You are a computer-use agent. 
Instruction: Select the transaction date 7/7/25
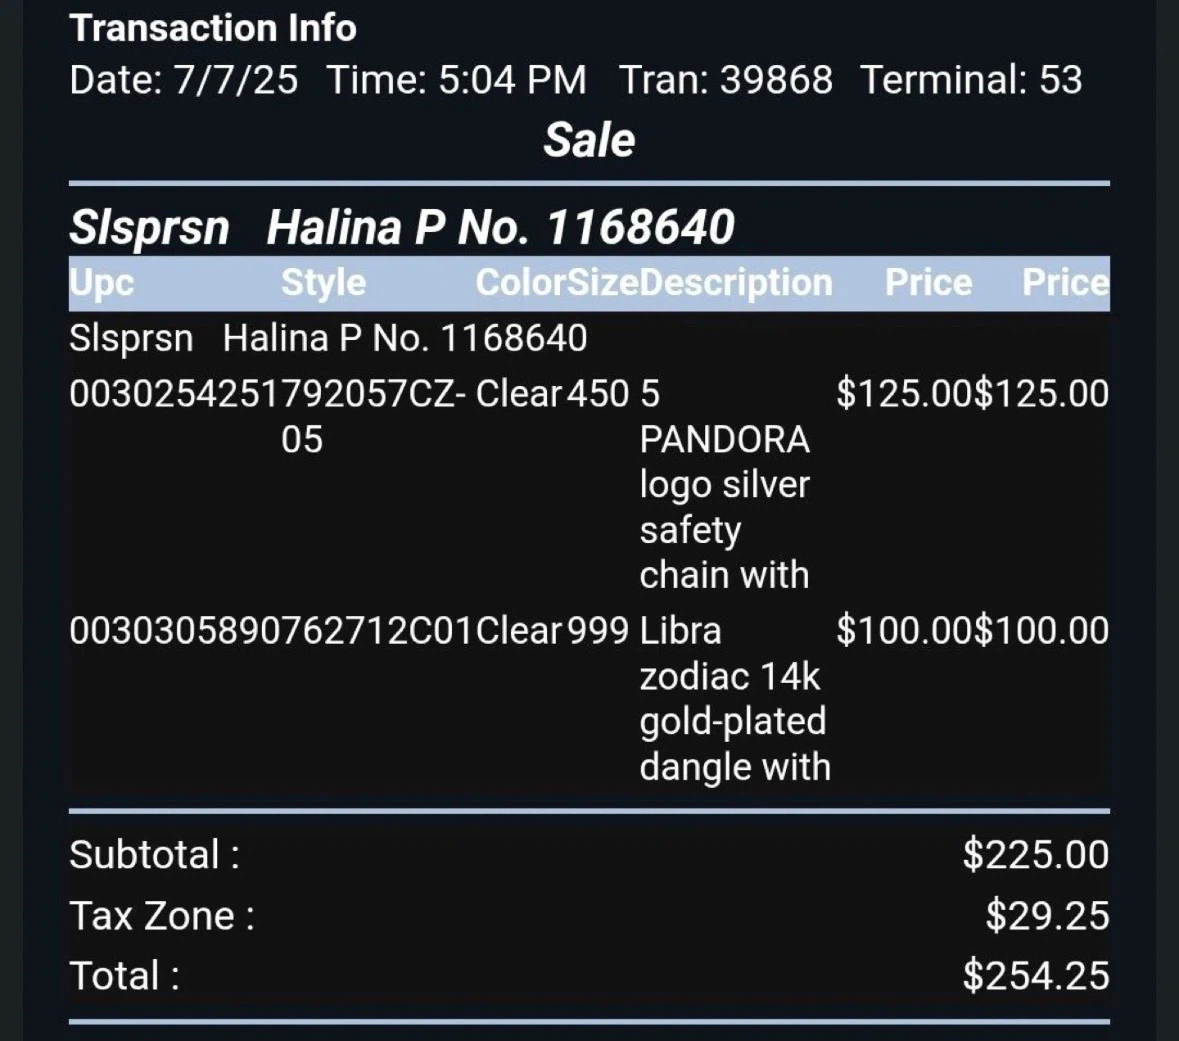coord(236,80)
